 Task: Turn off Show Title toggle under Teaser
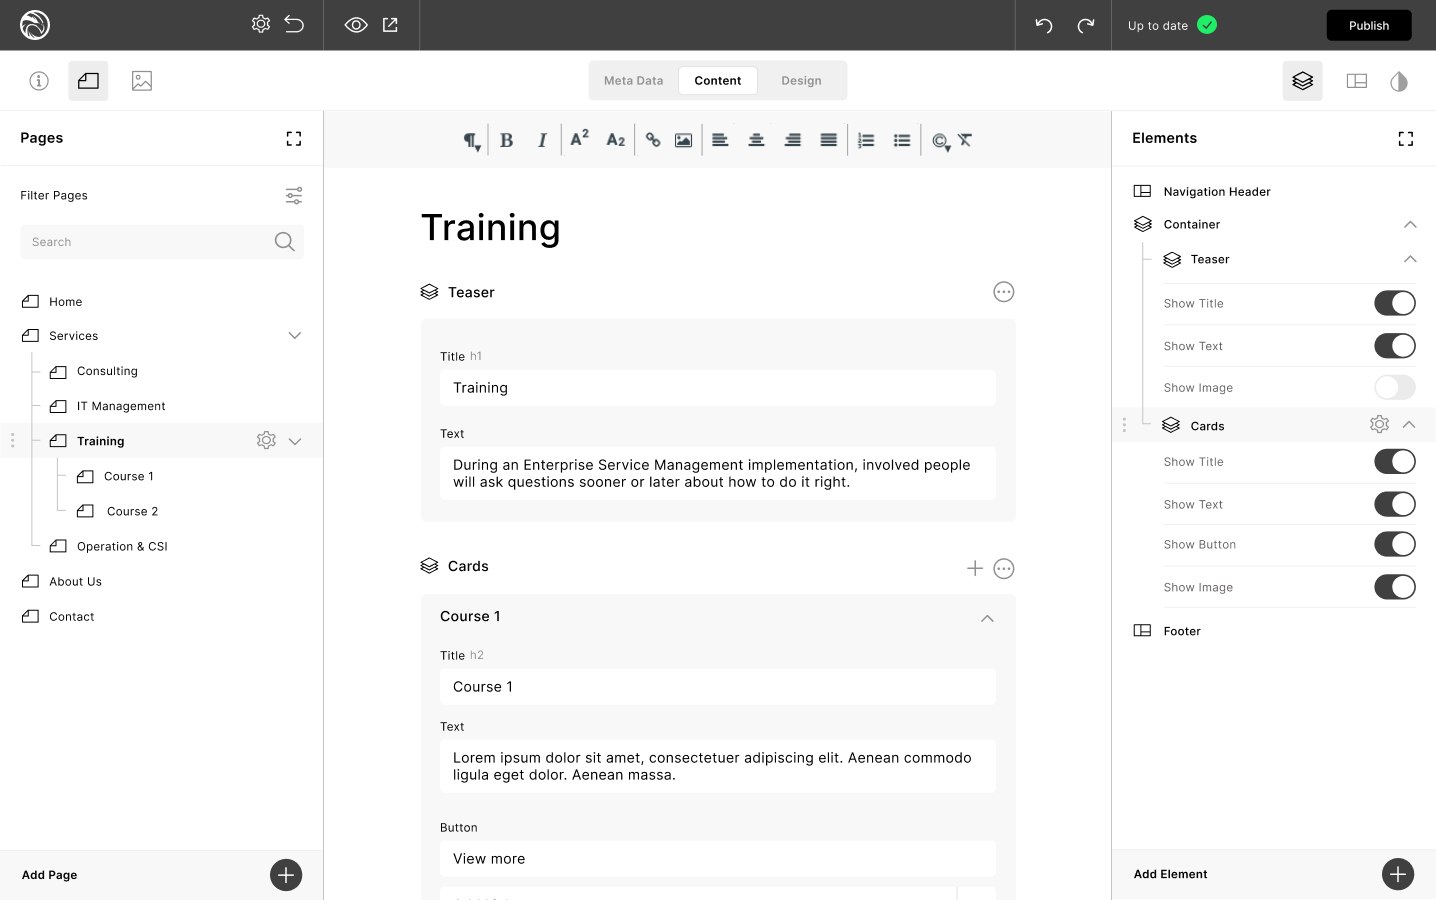1394,303
